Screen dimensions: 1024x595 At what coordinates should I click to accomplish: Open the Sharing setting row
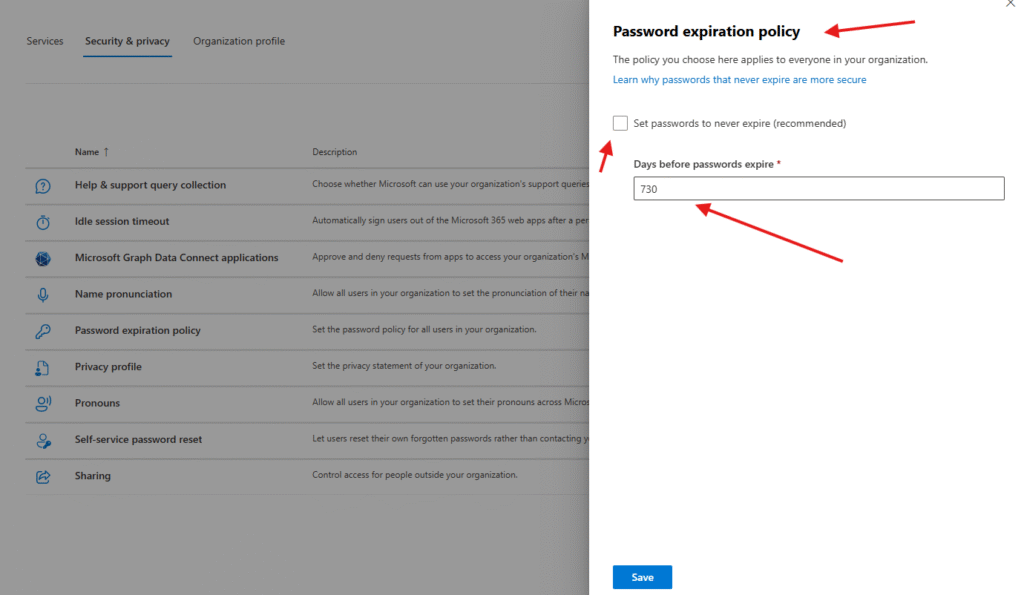[x=93, y=476]
